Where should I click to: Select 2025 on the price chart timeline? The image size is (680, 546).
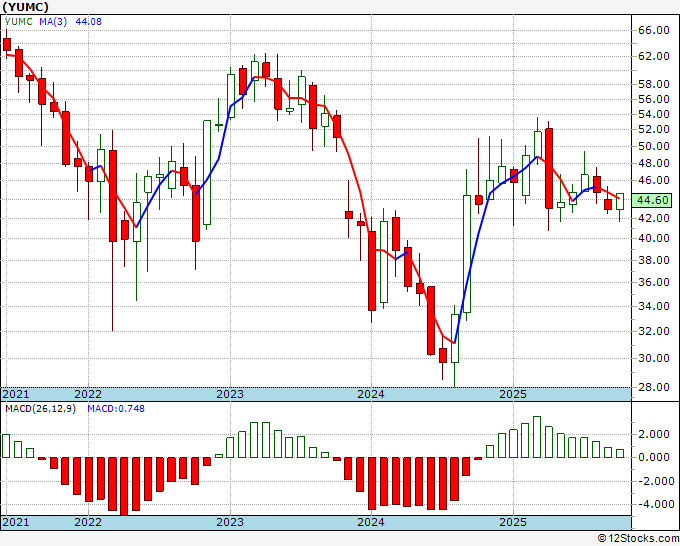click(x=513, y=394)
